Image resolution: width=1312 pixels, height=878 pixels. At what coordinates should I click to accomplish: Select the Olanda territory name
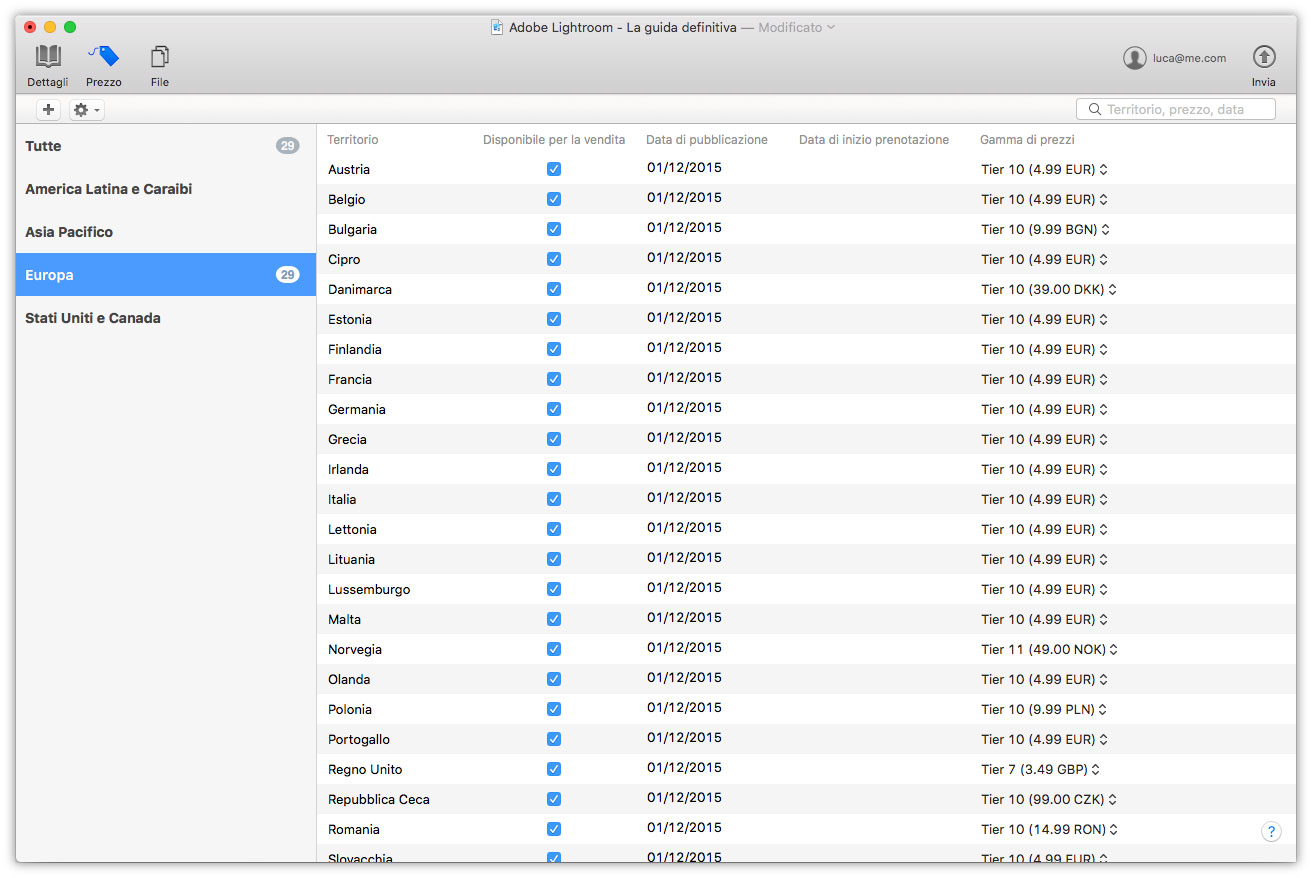pos(349,679)
